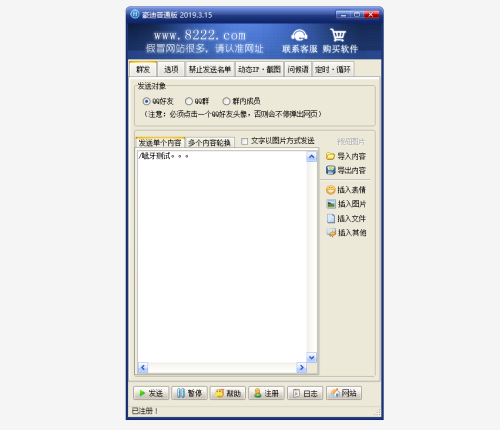Switch to 发送单个内容 sub-tab
The height and width of the screenshot is (430, 500).
tap(160, 143)
